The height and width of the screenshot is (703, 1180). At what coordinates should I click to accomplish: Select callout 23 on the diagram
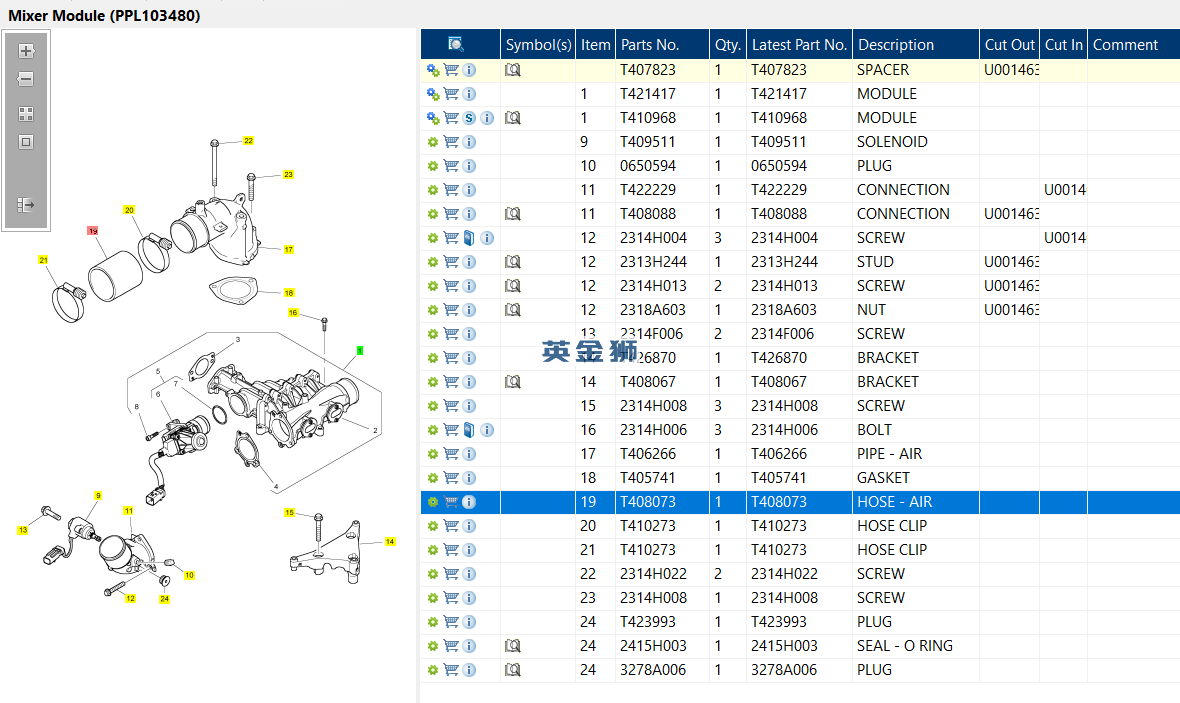tap(288, 175)
